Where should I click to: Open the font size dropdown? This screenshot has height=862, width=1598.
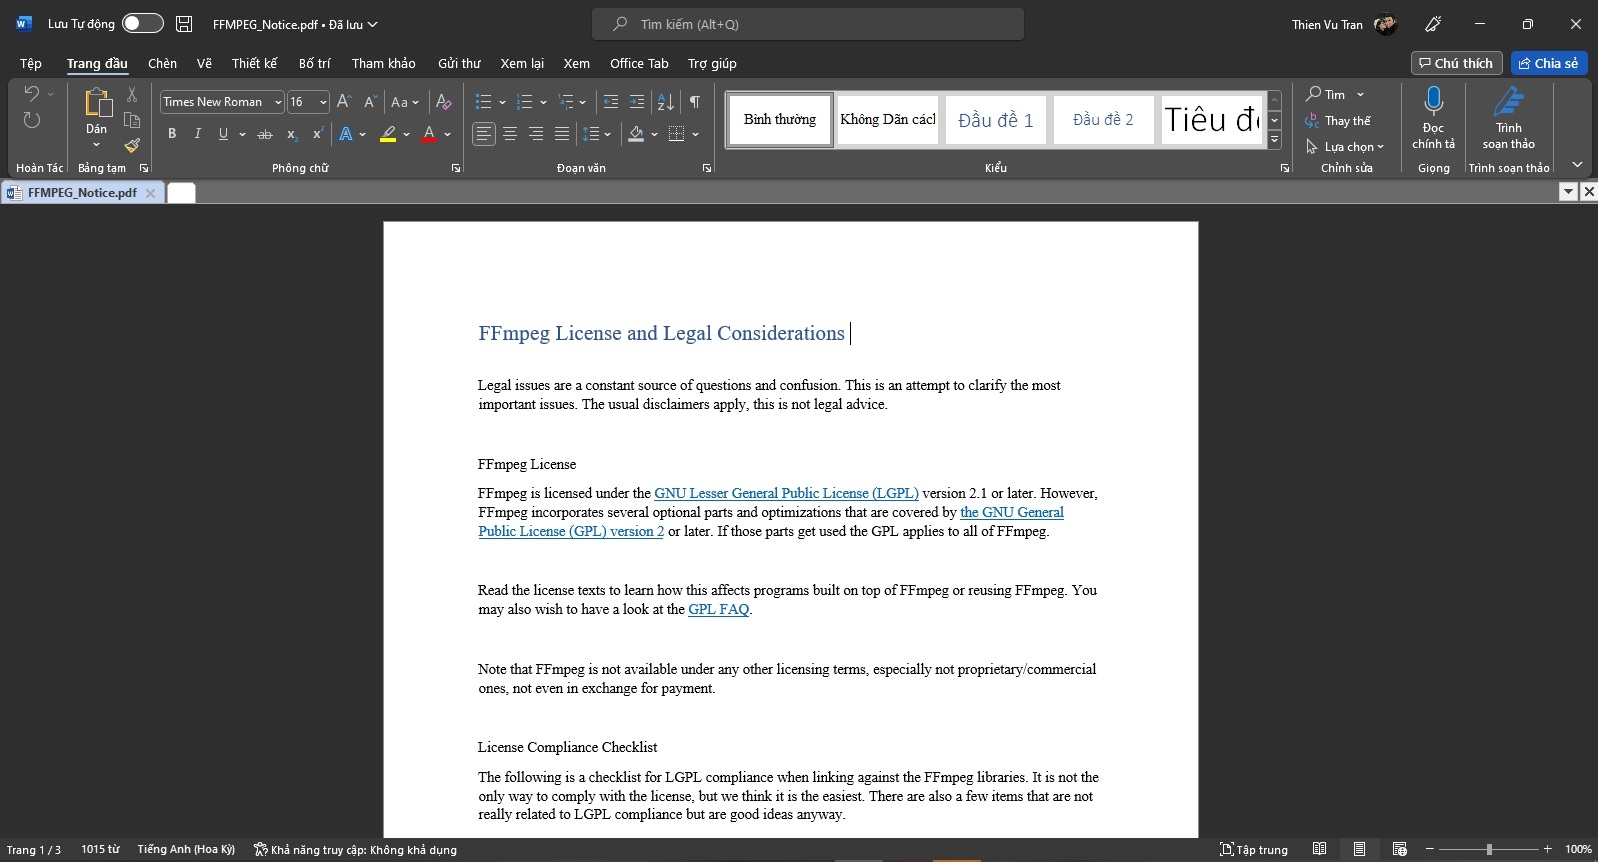coord(323,102)
